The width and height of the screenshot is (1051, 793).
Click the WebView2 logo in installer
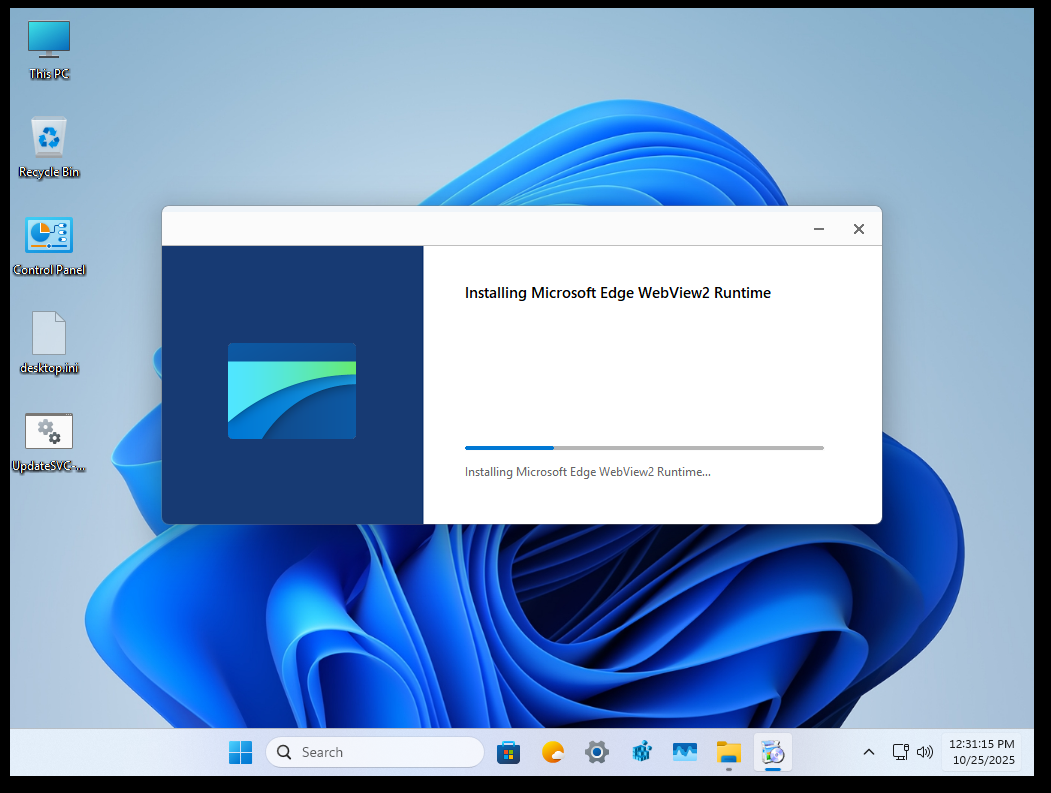292,391
